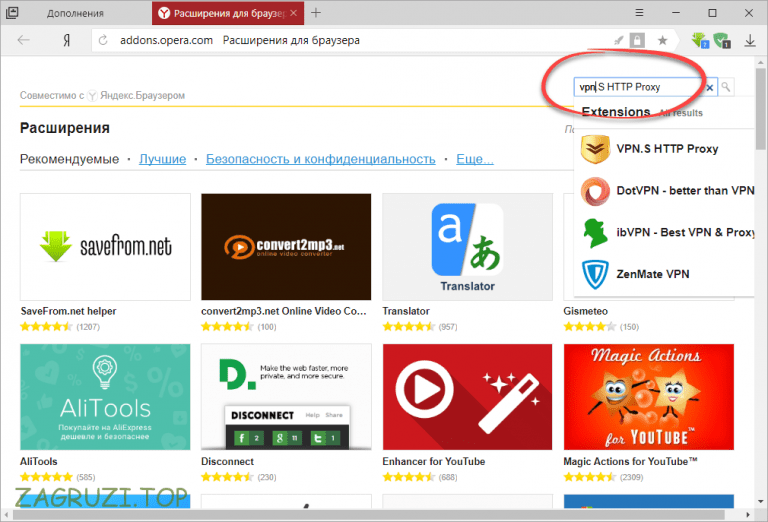Click the vertical scrollbar down arrow
Image resolution: width=768 pixels, height=522 pixels.
760,501
